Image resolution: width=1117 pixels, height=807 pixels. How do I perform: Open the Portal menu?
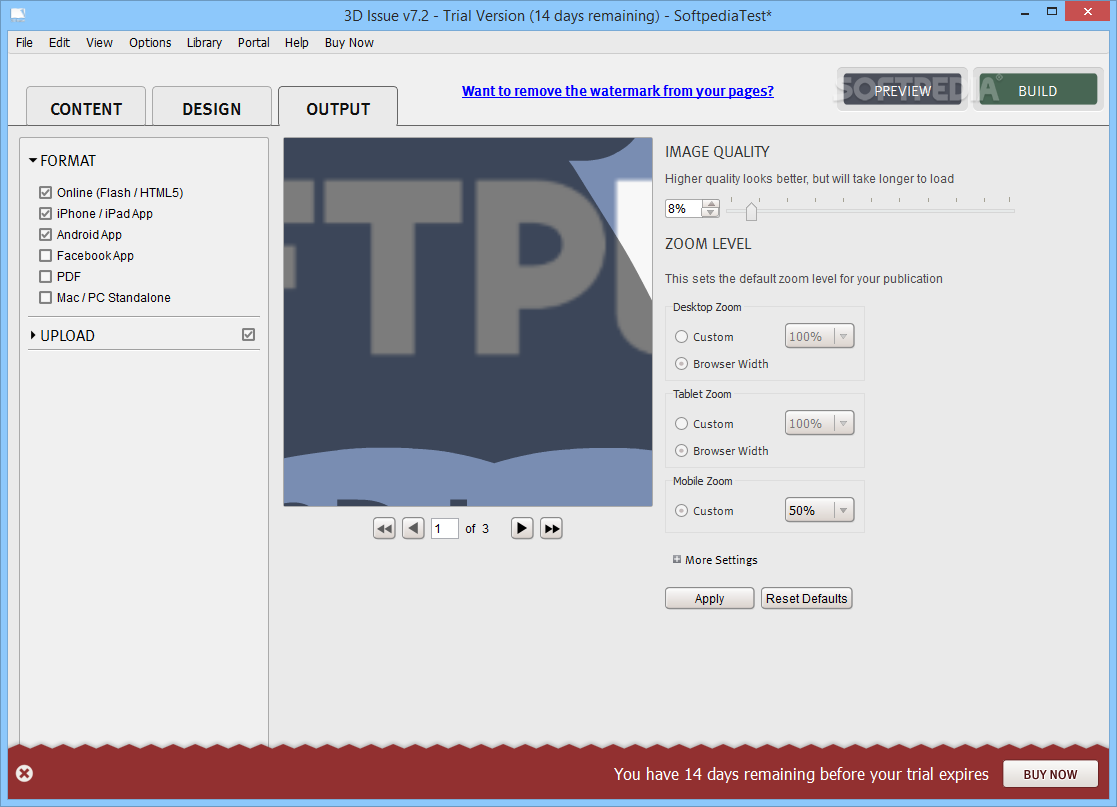254,43
